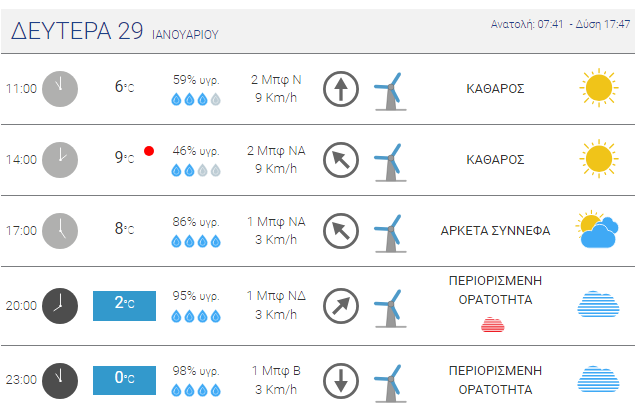Screen dimensions: 641x415
Task: Click the Ανατολή 07:41 sunrise text
Action: click(527, 24)
